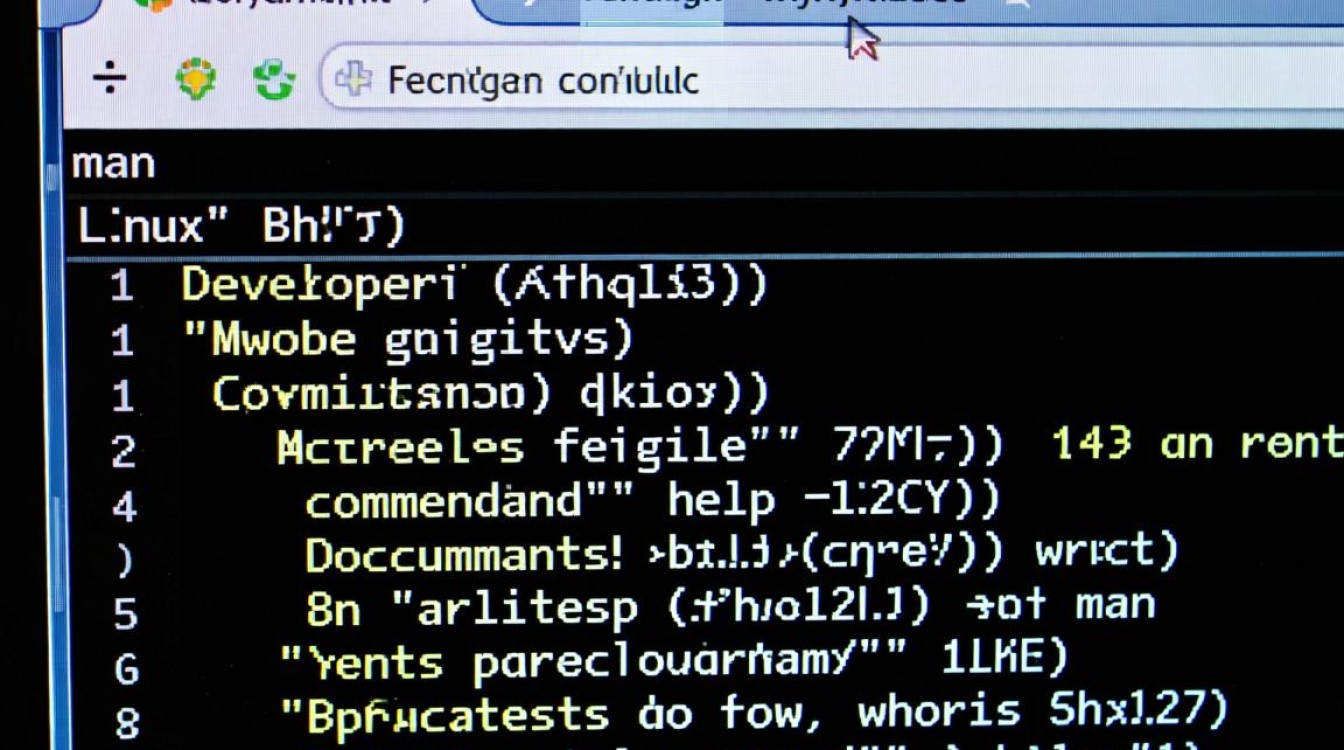The image size is (1344, 750).
Task: Click the bookmark icon inside the address bar
Action: point(354,78)
